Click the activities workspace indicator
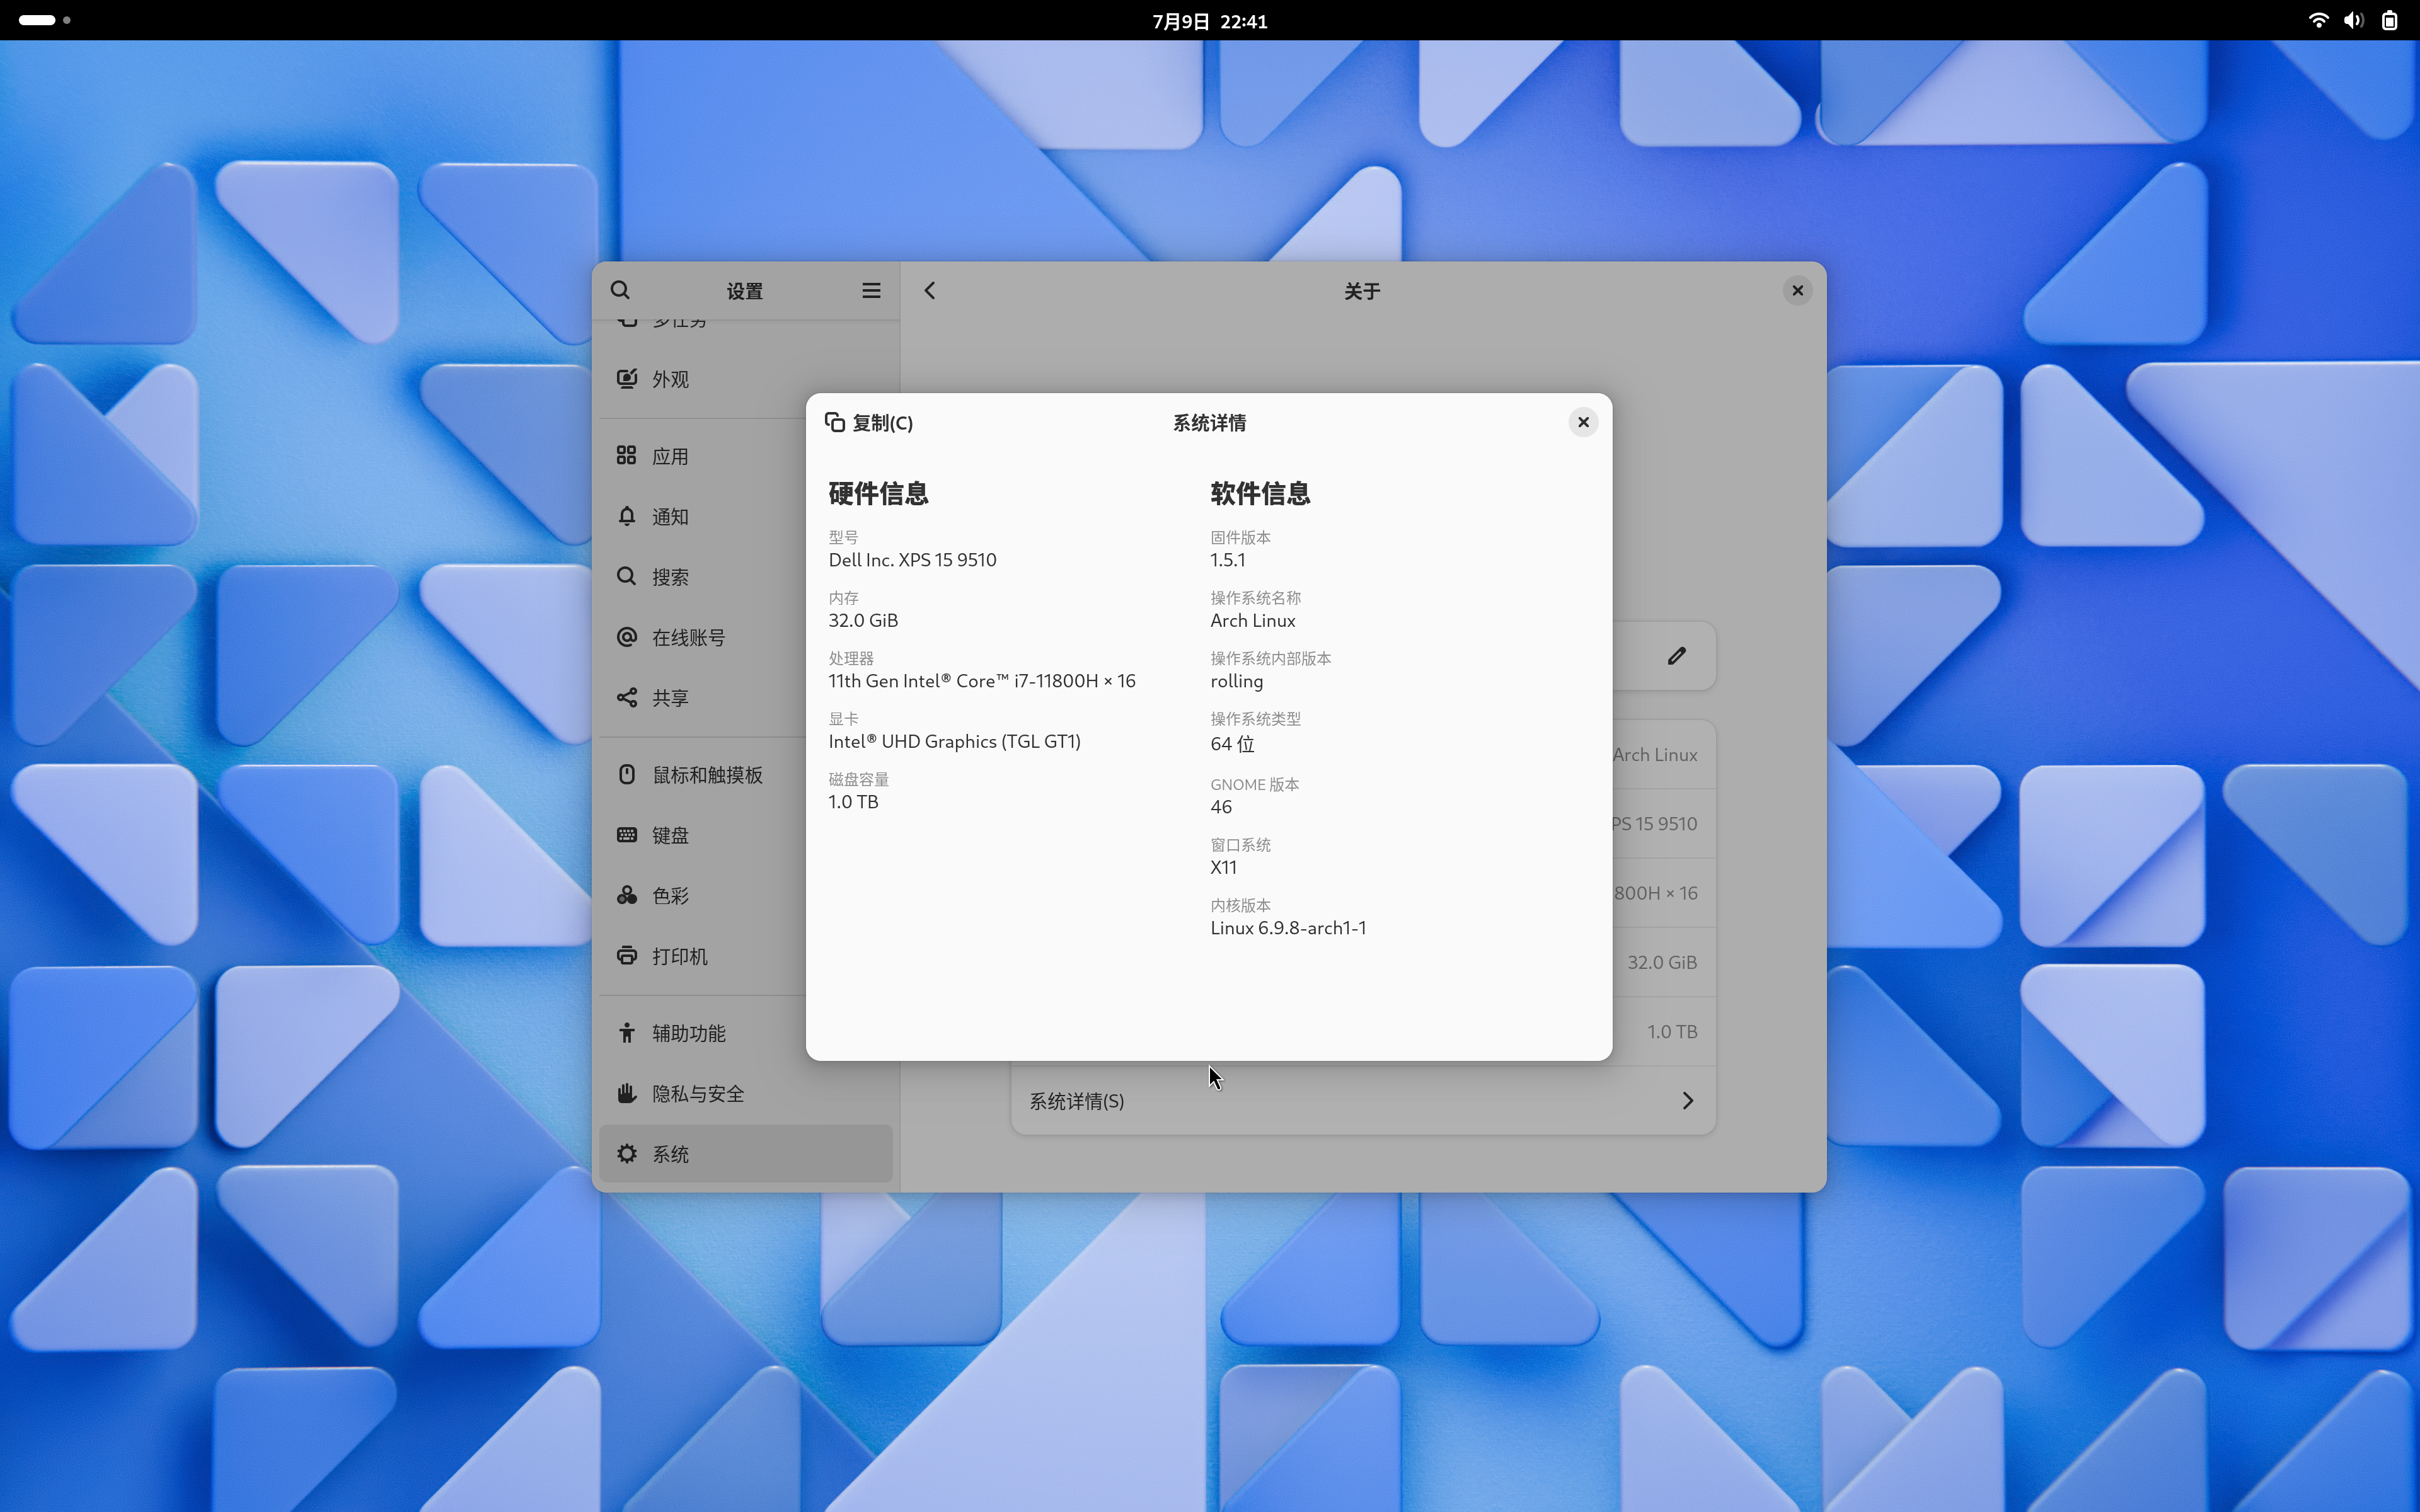 point(45,20)
